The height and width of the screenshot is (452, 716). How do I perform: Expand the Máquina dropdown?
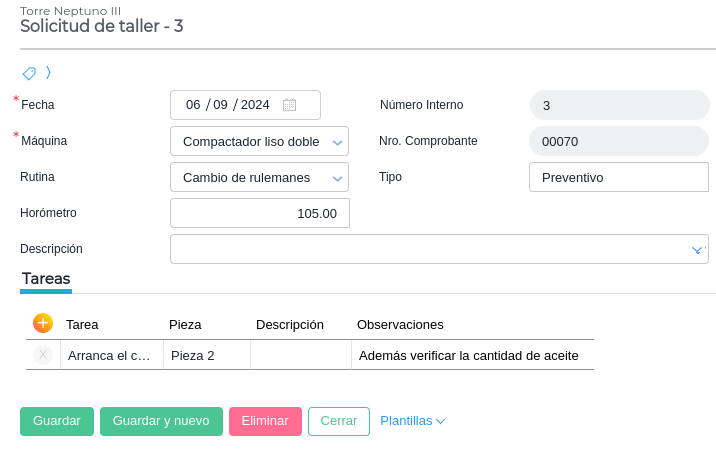(337, 142)
